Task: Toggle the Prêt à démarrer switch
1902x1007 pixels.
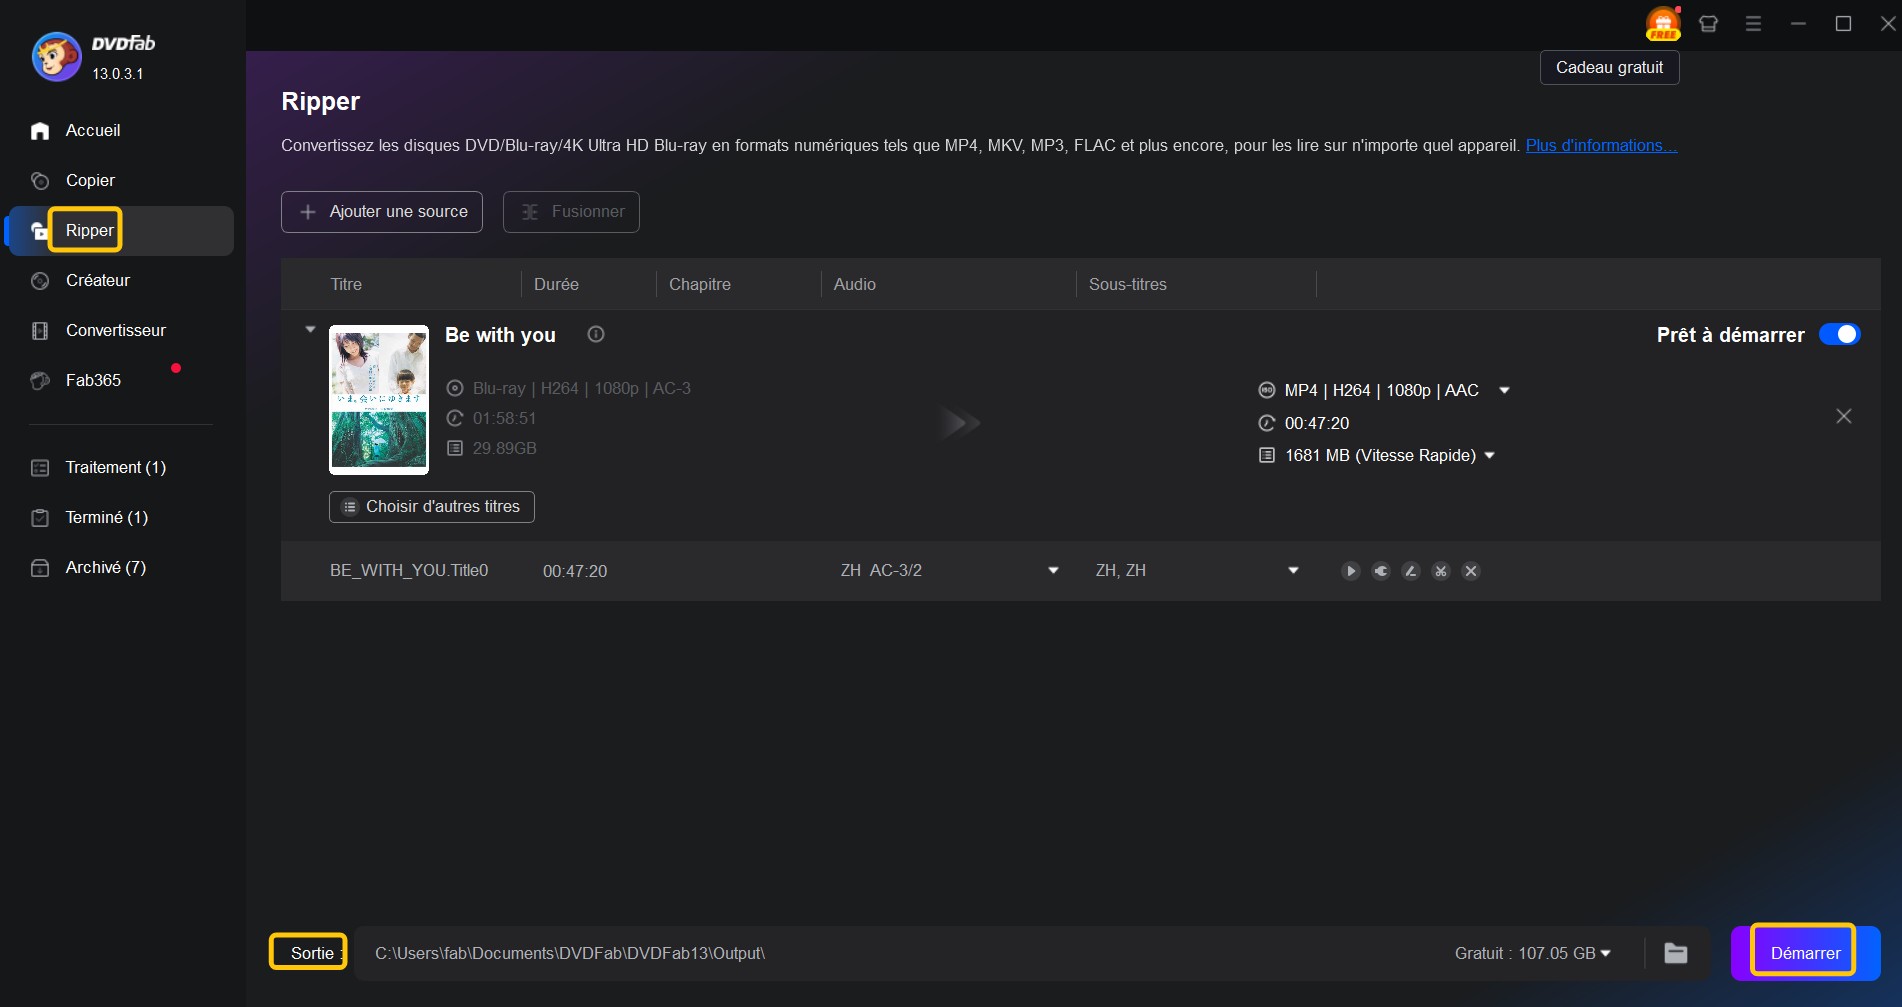Action: tap(1840, 334)
